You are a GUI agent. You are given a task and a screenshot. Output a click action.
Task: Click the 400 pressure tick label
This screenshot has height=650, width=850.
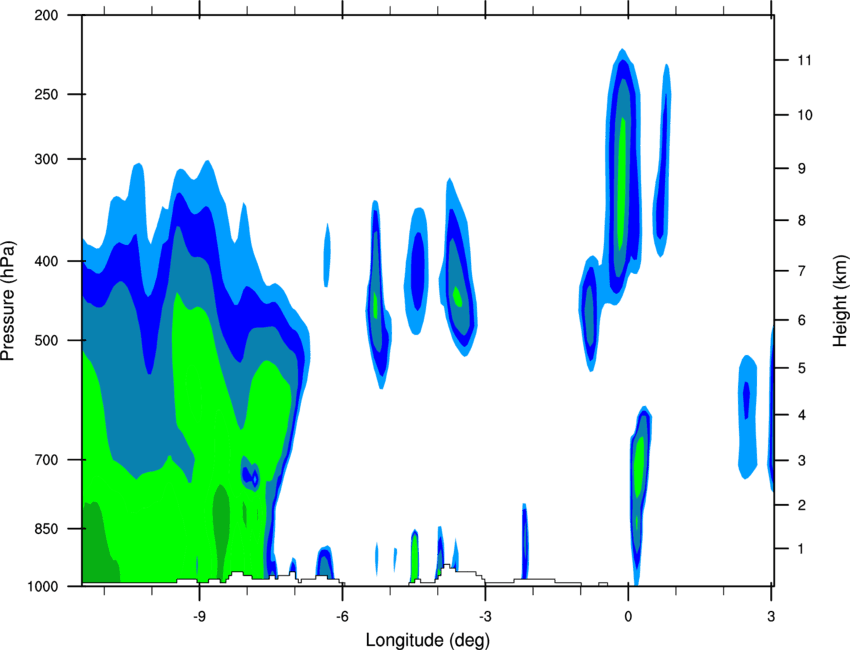(46, 261)
